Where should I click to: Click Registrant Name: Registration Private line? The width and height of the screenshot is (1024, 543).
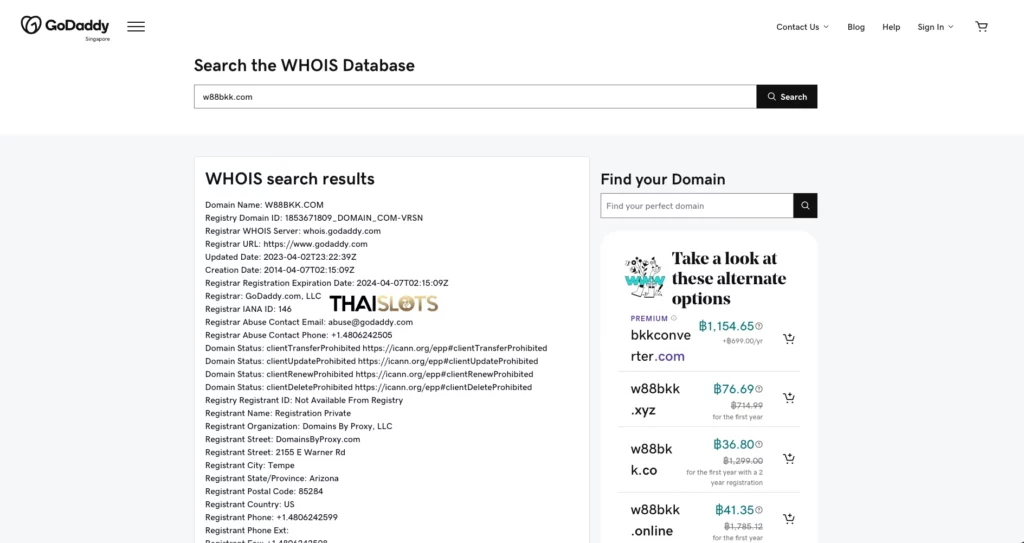coord(278,413)
